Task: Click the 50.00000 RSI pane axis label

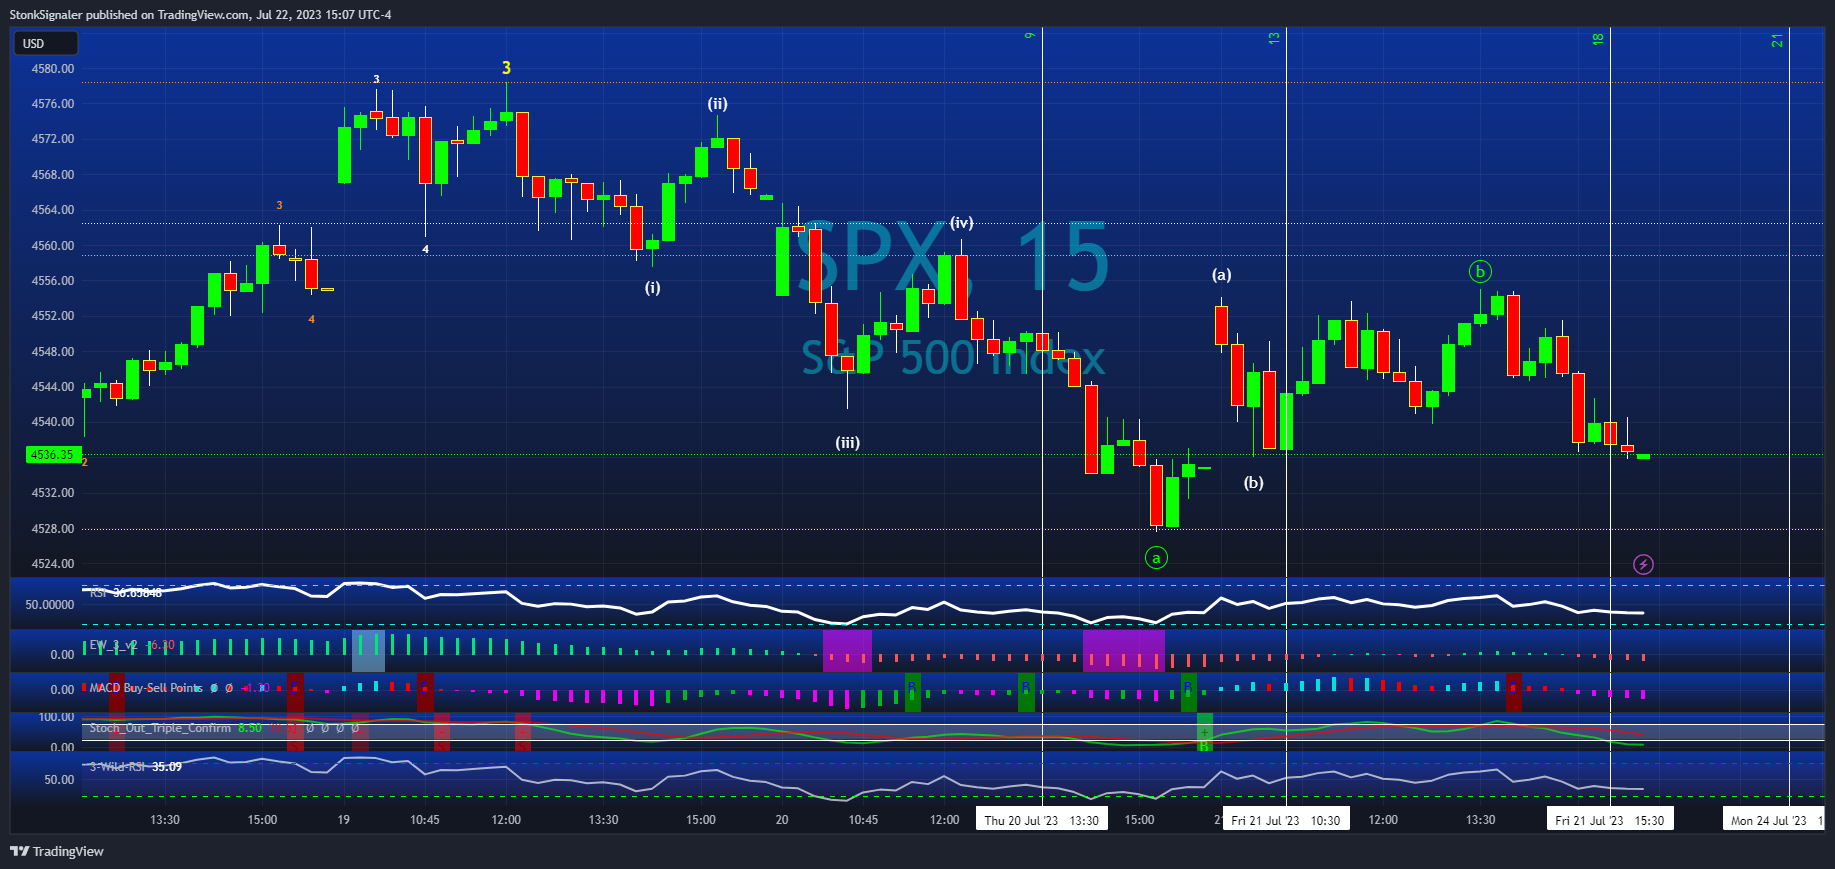Action: tap(50, 605)
